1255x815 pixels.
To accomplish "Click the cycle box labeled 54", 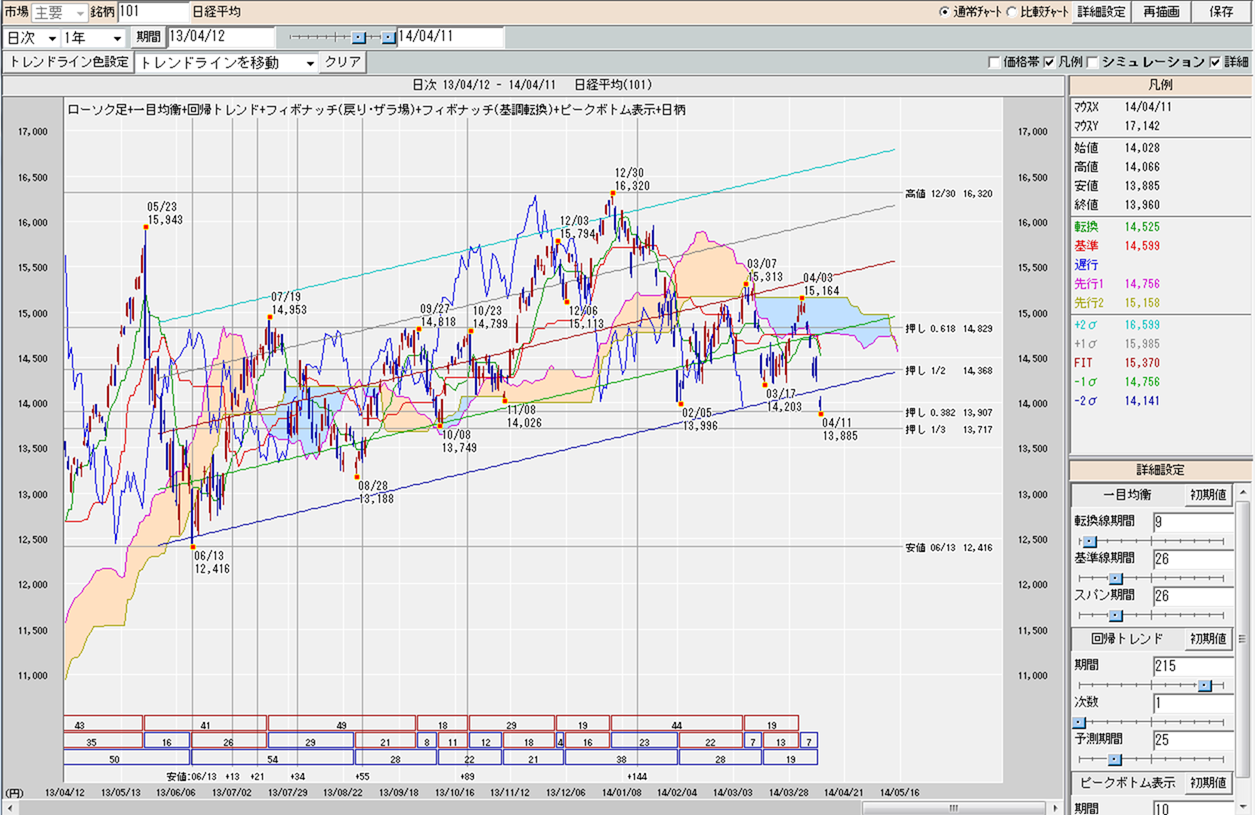I will (x=272, y=759).
